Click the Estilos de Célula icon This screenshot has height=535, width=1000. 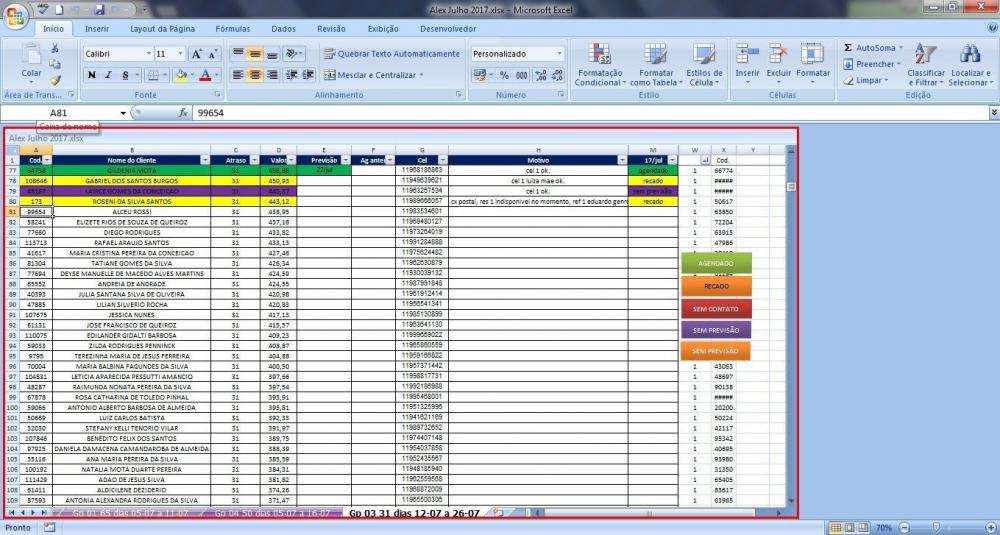(704, 54)
